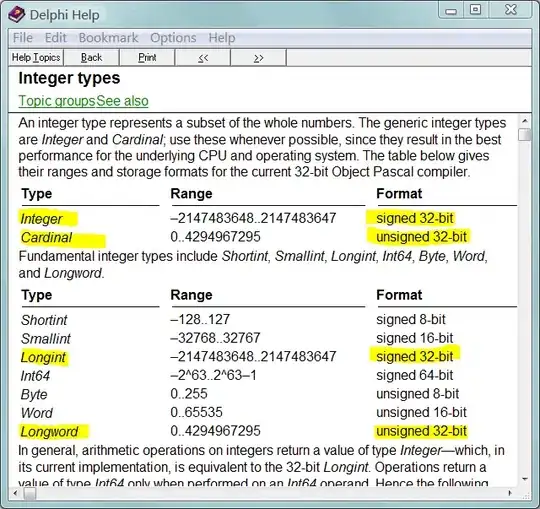540x509 pixels.
Task: Click Cardinal's range 0..4294967295
Action: 215,237
